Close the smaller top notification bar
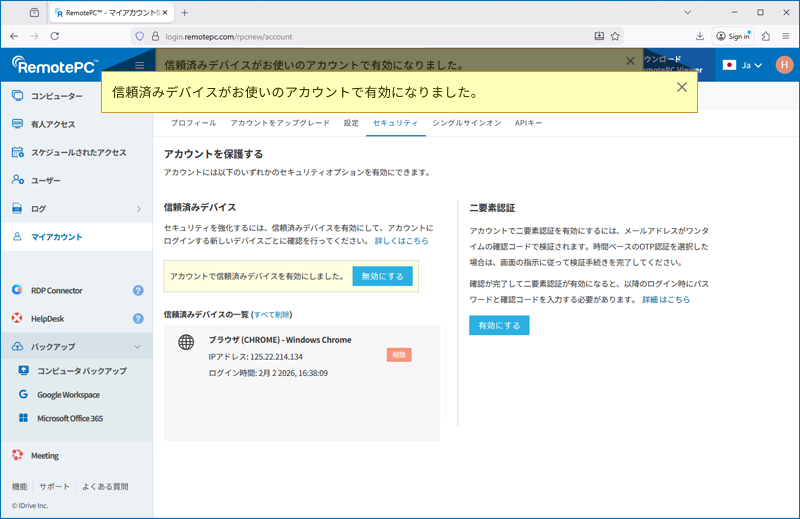The image size is (800, 519). 630,61
